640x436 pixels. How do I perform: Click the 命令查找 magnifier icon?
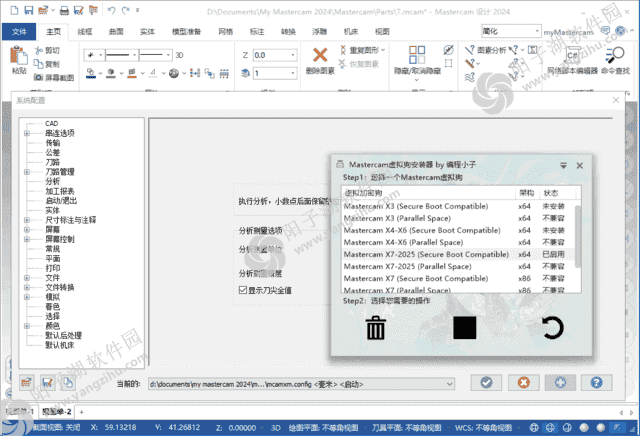pyautogui.click(x=615, y=55)
